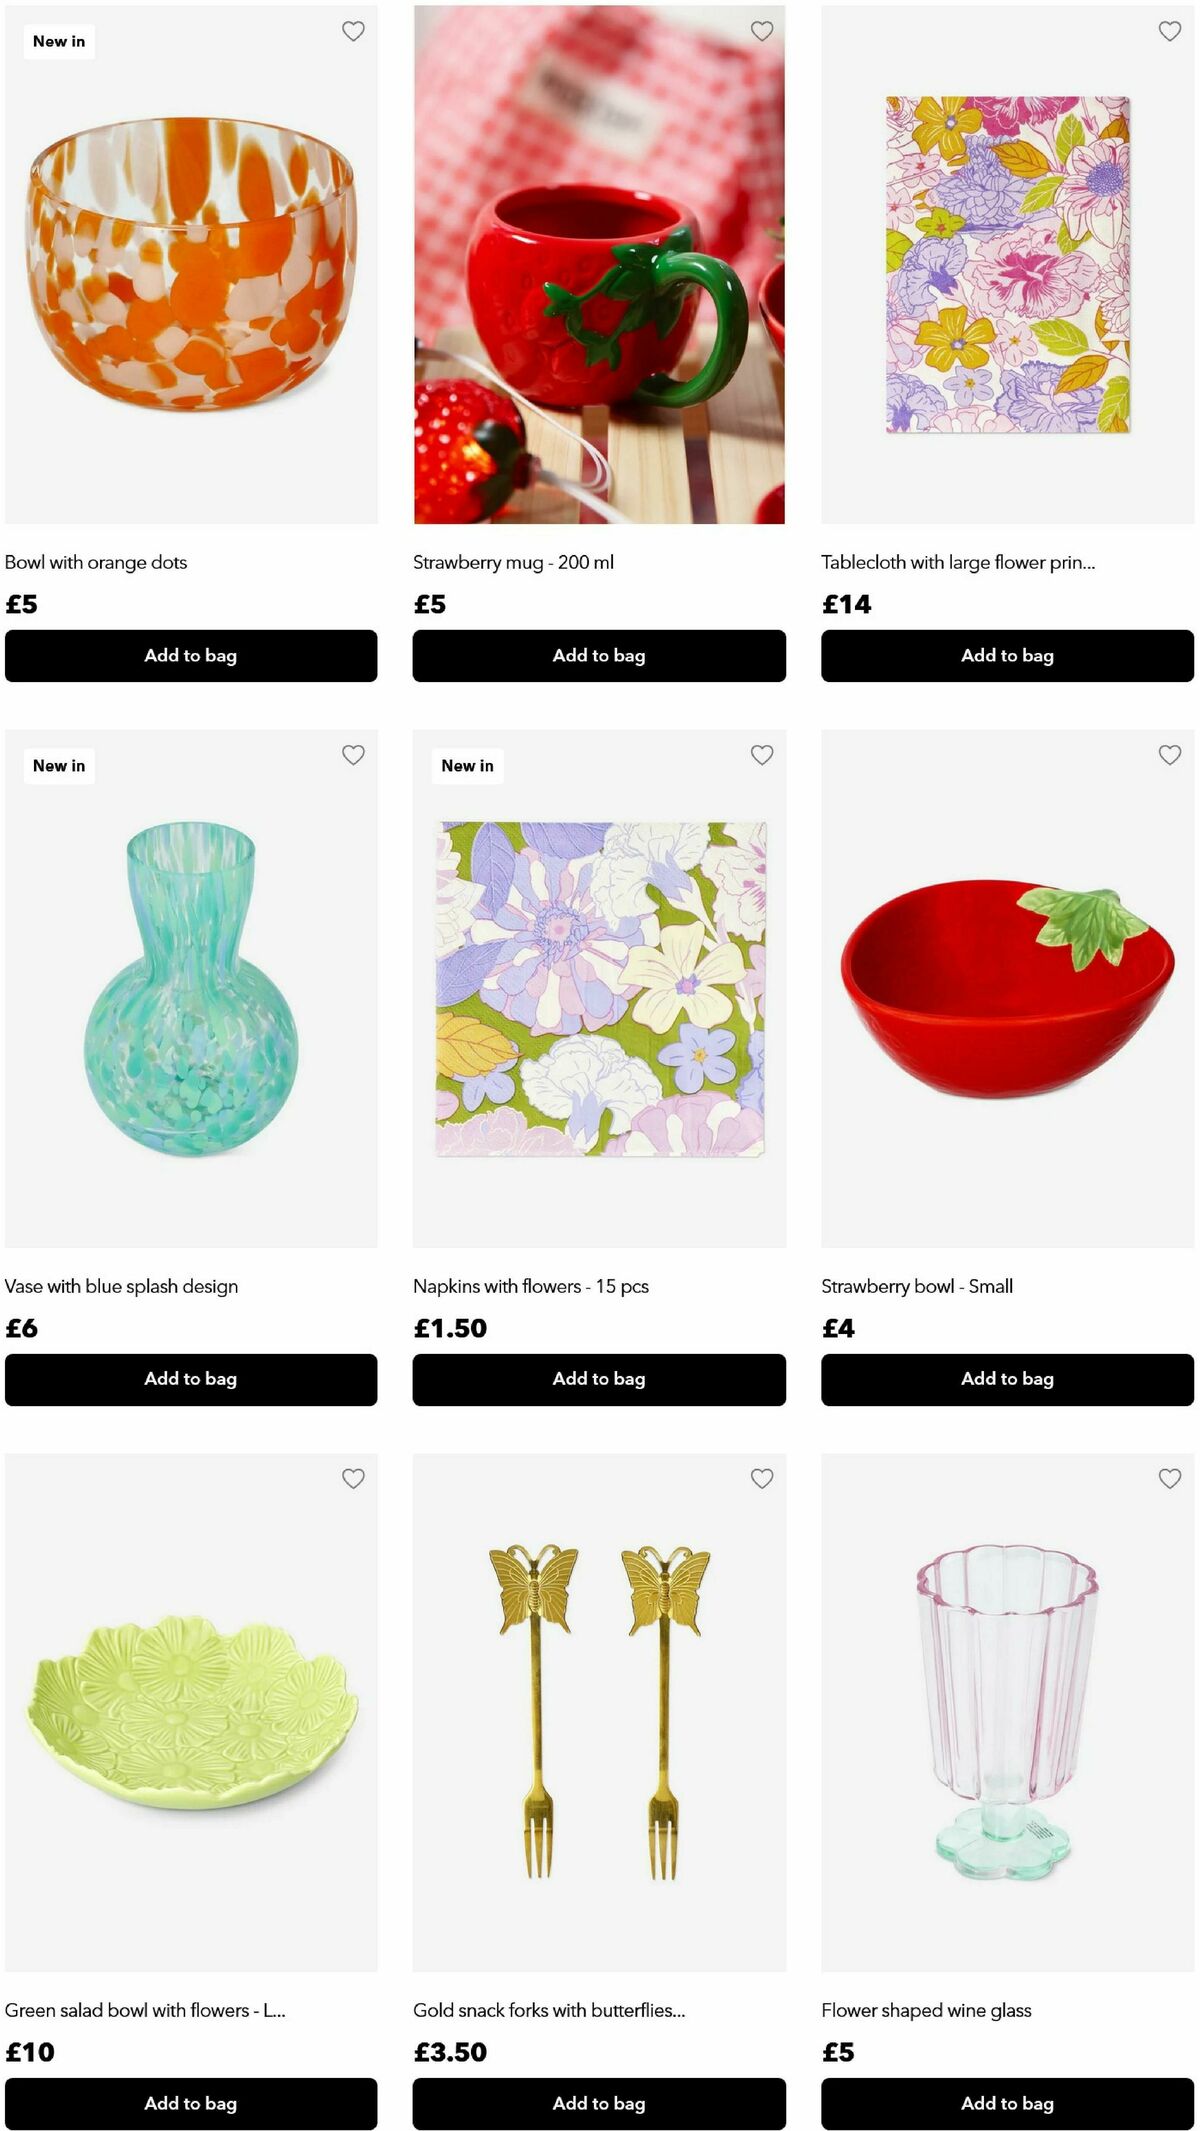
Task: View the blue splash vase image
Action: [191, 988]
